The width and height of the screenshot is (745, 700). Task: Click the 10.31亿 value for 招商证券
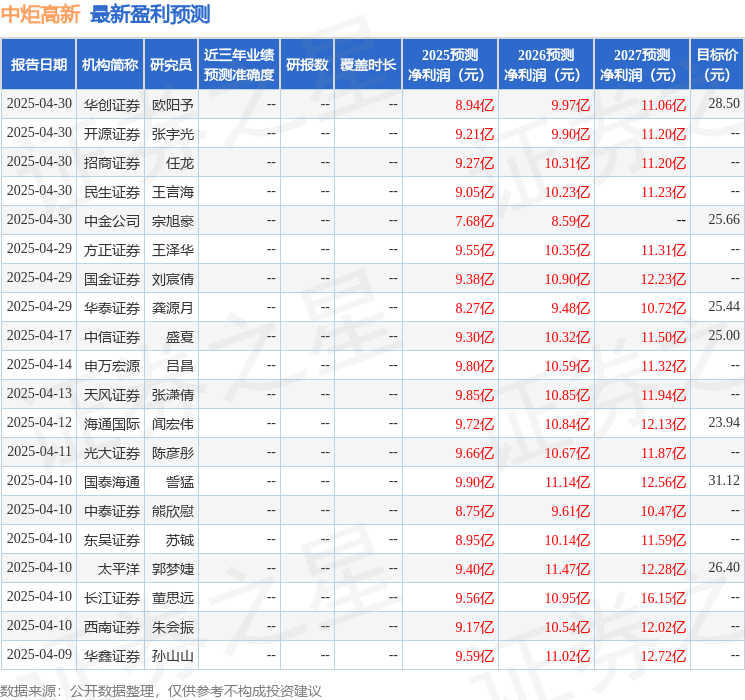point(567,163)
